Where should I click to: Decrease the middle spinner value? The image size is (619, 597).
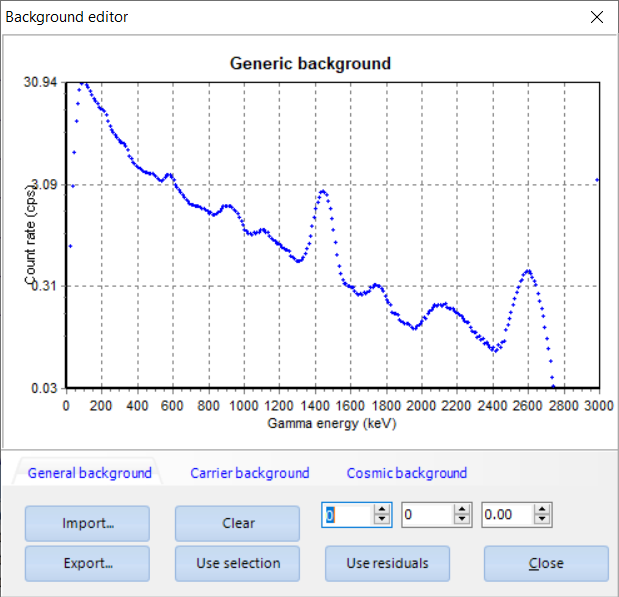(x=462, y=519)
